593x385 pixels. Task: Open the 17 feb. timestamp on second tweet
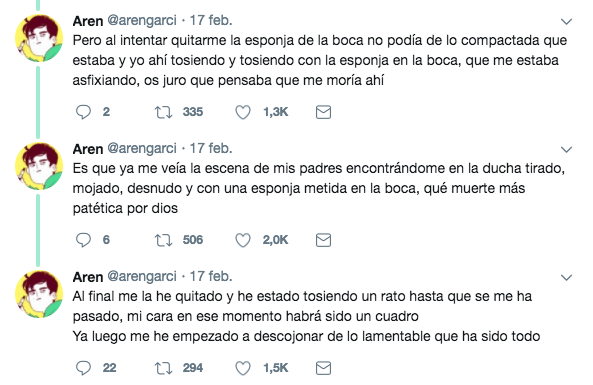(211, 148)
